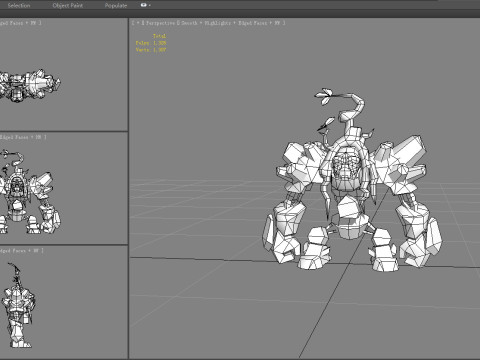Switch to the Object Paint tab
This screenshot has width=480, height=360.
[x=68, y=5]
